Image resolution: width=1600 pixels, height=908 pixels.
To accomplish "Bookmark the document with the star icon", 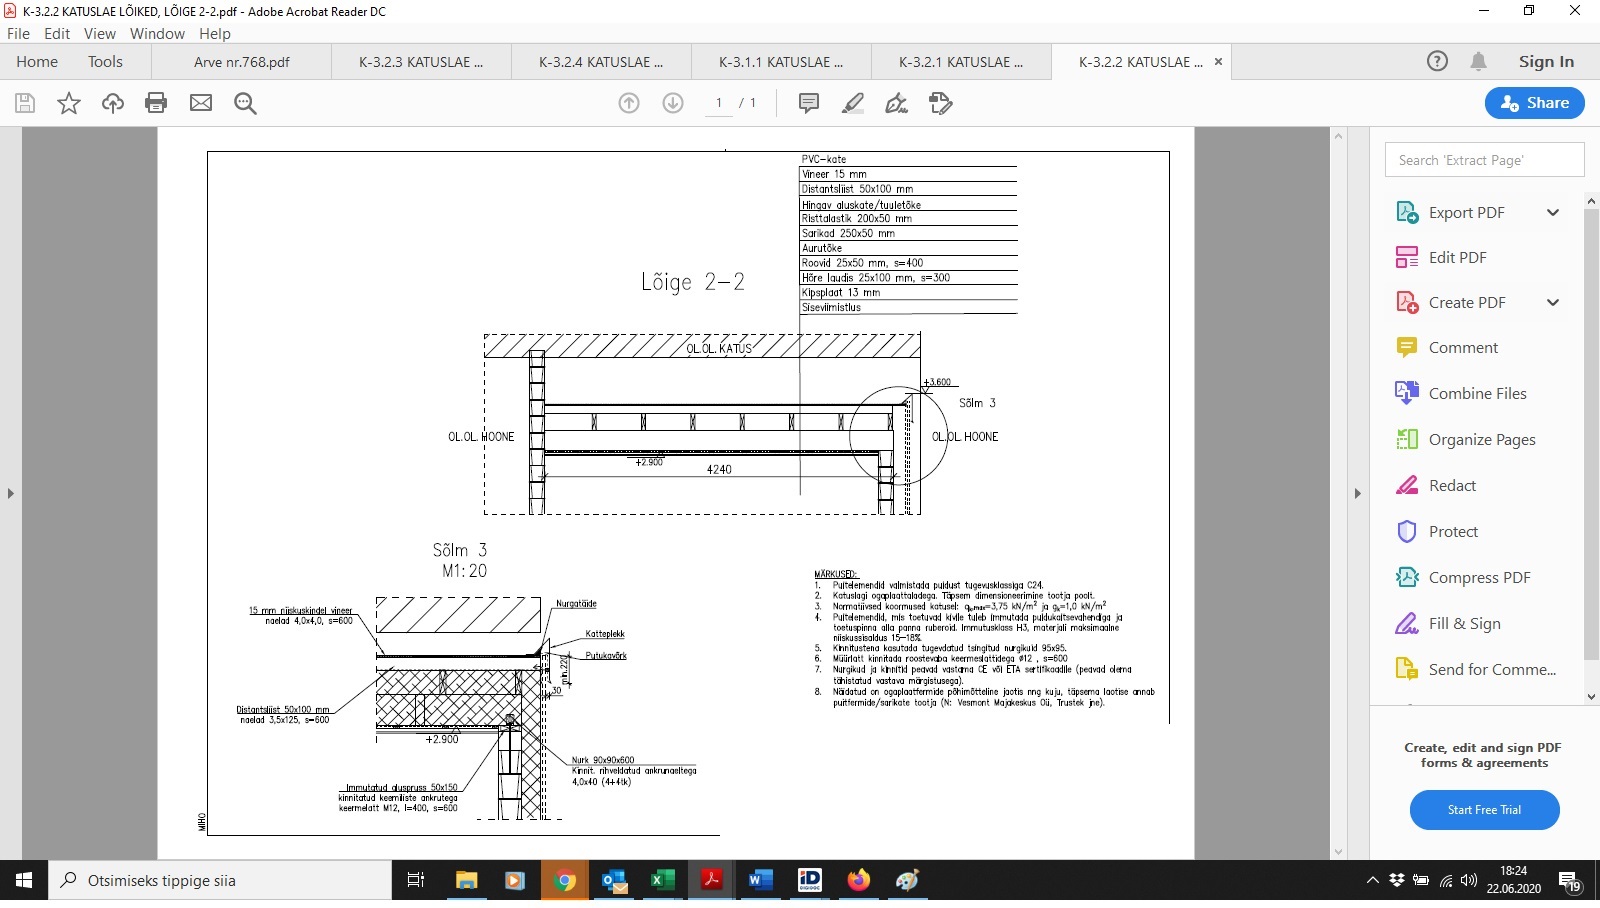I will (x=69, y=103).
